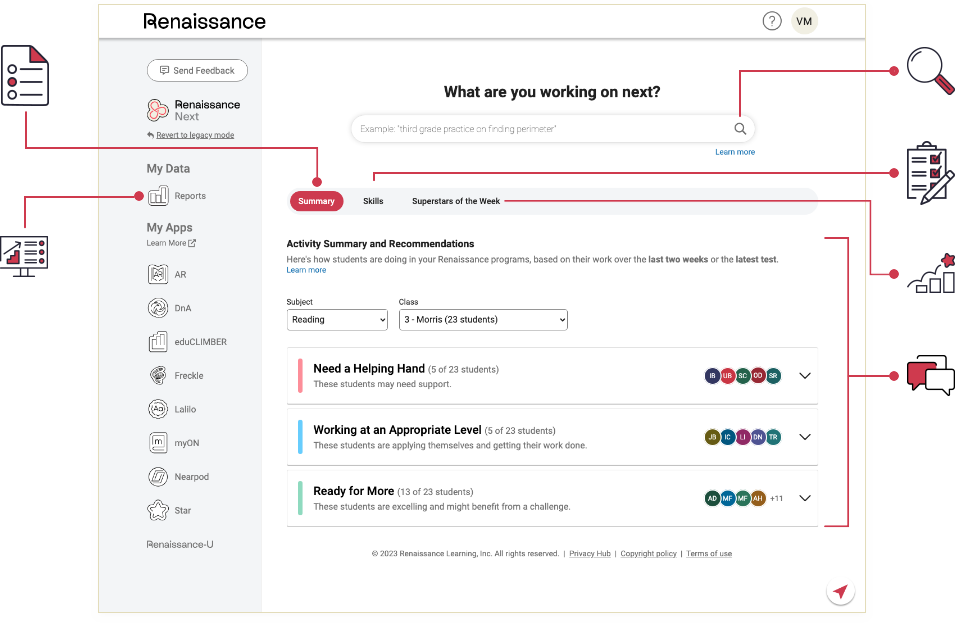Image resolution: width=955 pixels, height=623 pixels.
Task: Open the myON app icon
Action: pyautogui.click(x=158, y=443)
